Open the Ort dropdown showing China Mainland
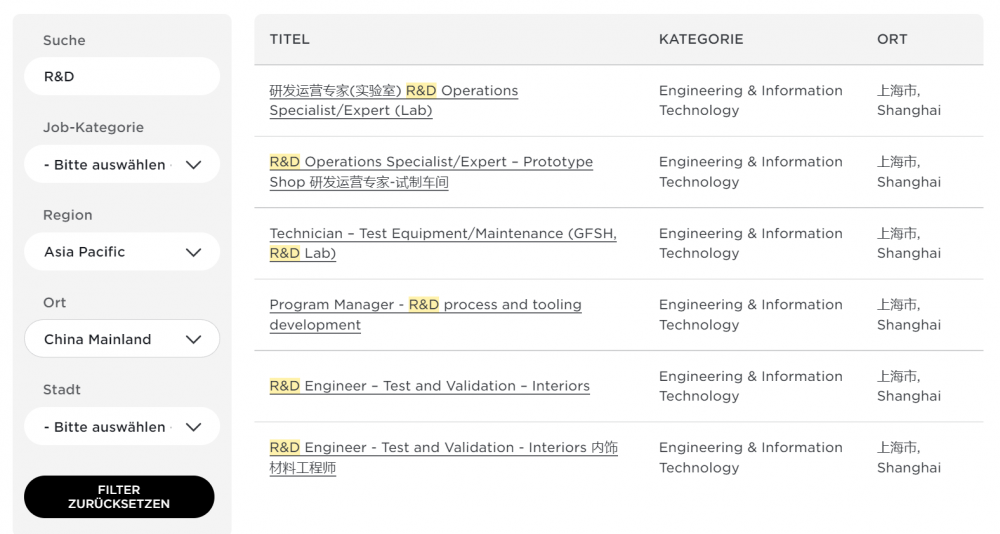The width and height of the screenshot is (1000, 534). 110,339
